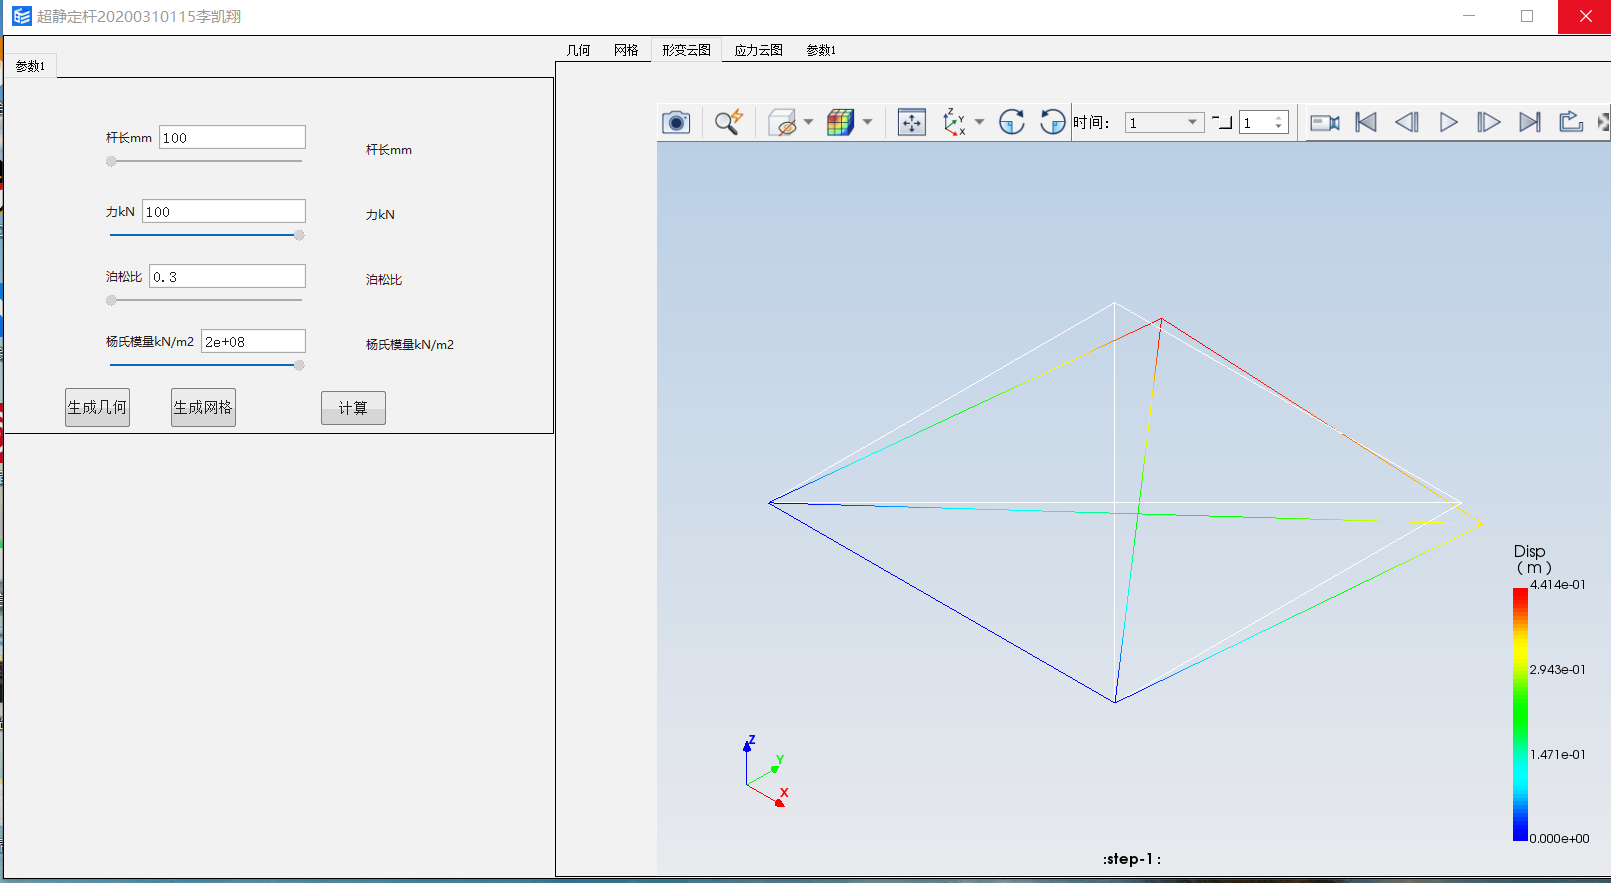
Task: Jump to the first animation frame
Action: [1366, 122]
